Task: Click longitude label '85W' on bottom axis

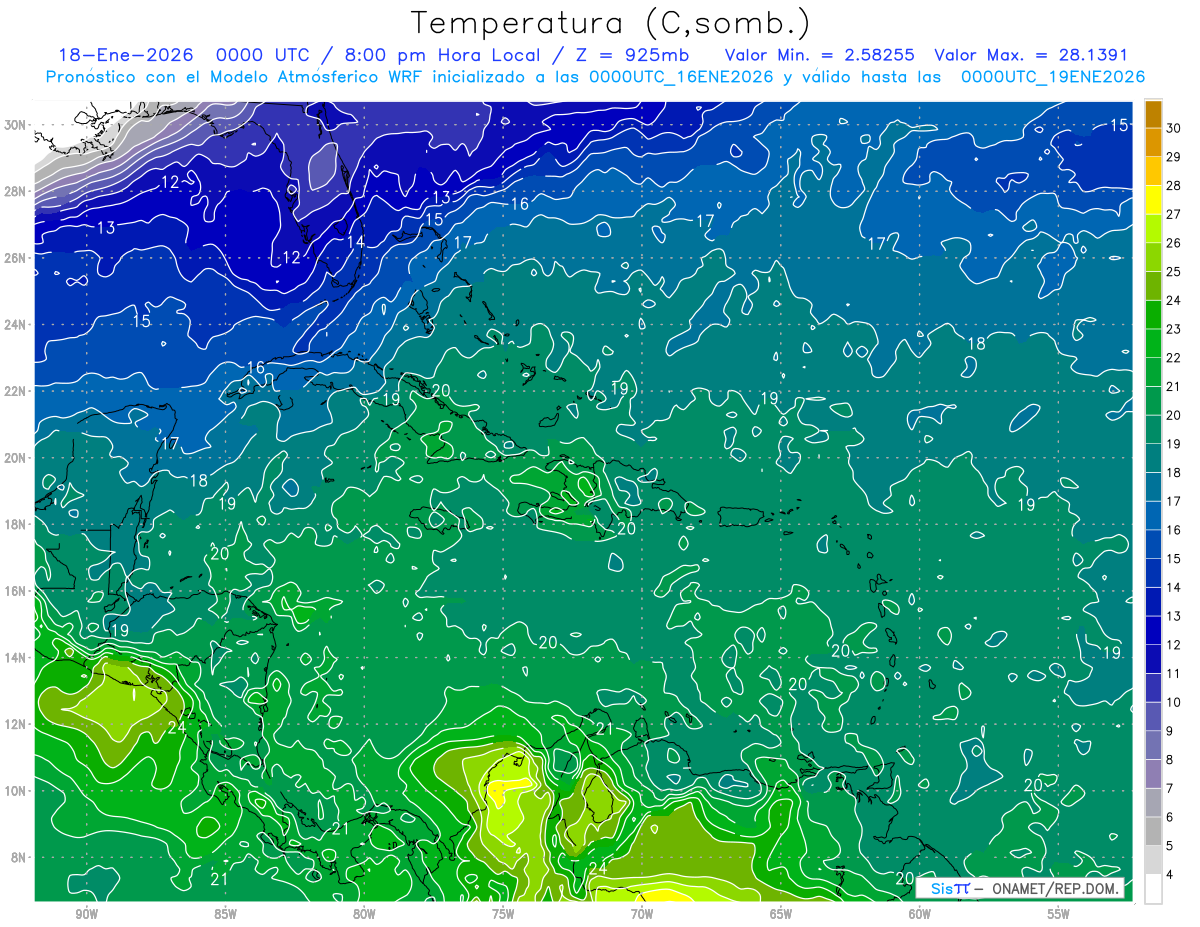Action: 226,915
